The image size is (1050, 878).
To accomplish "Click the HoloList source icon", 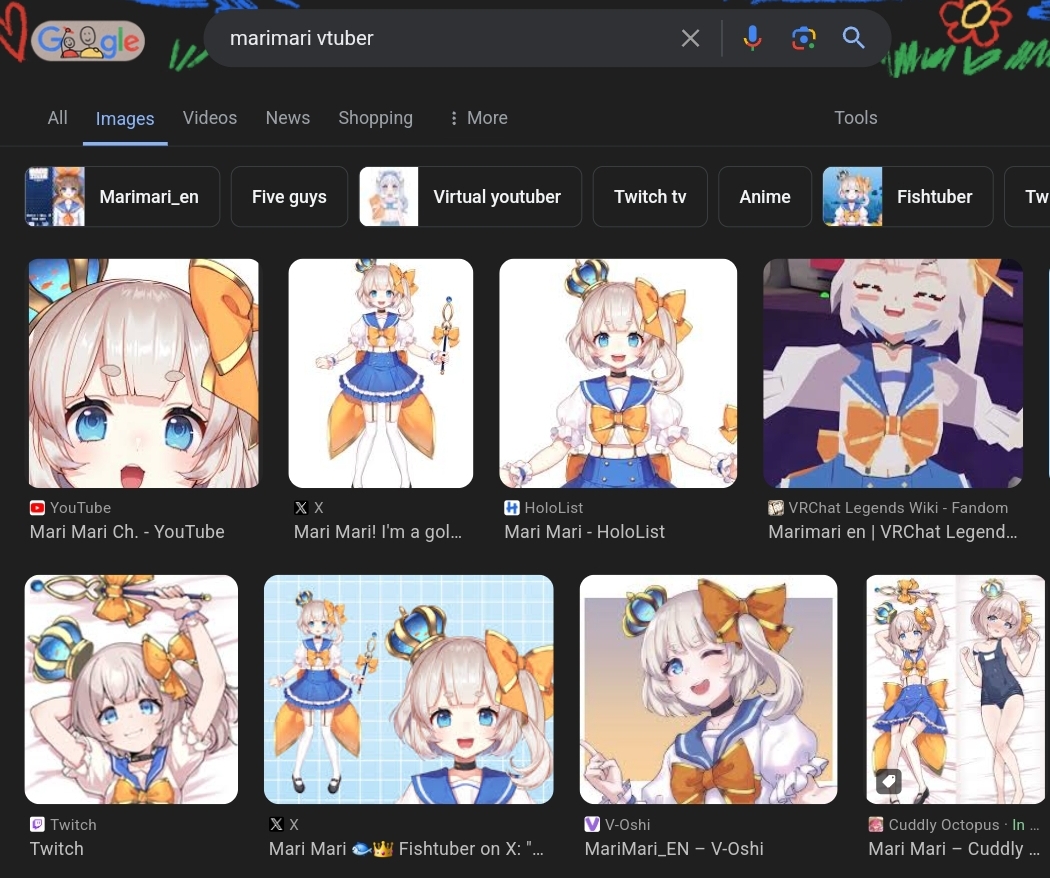I will tap(512, 508).
